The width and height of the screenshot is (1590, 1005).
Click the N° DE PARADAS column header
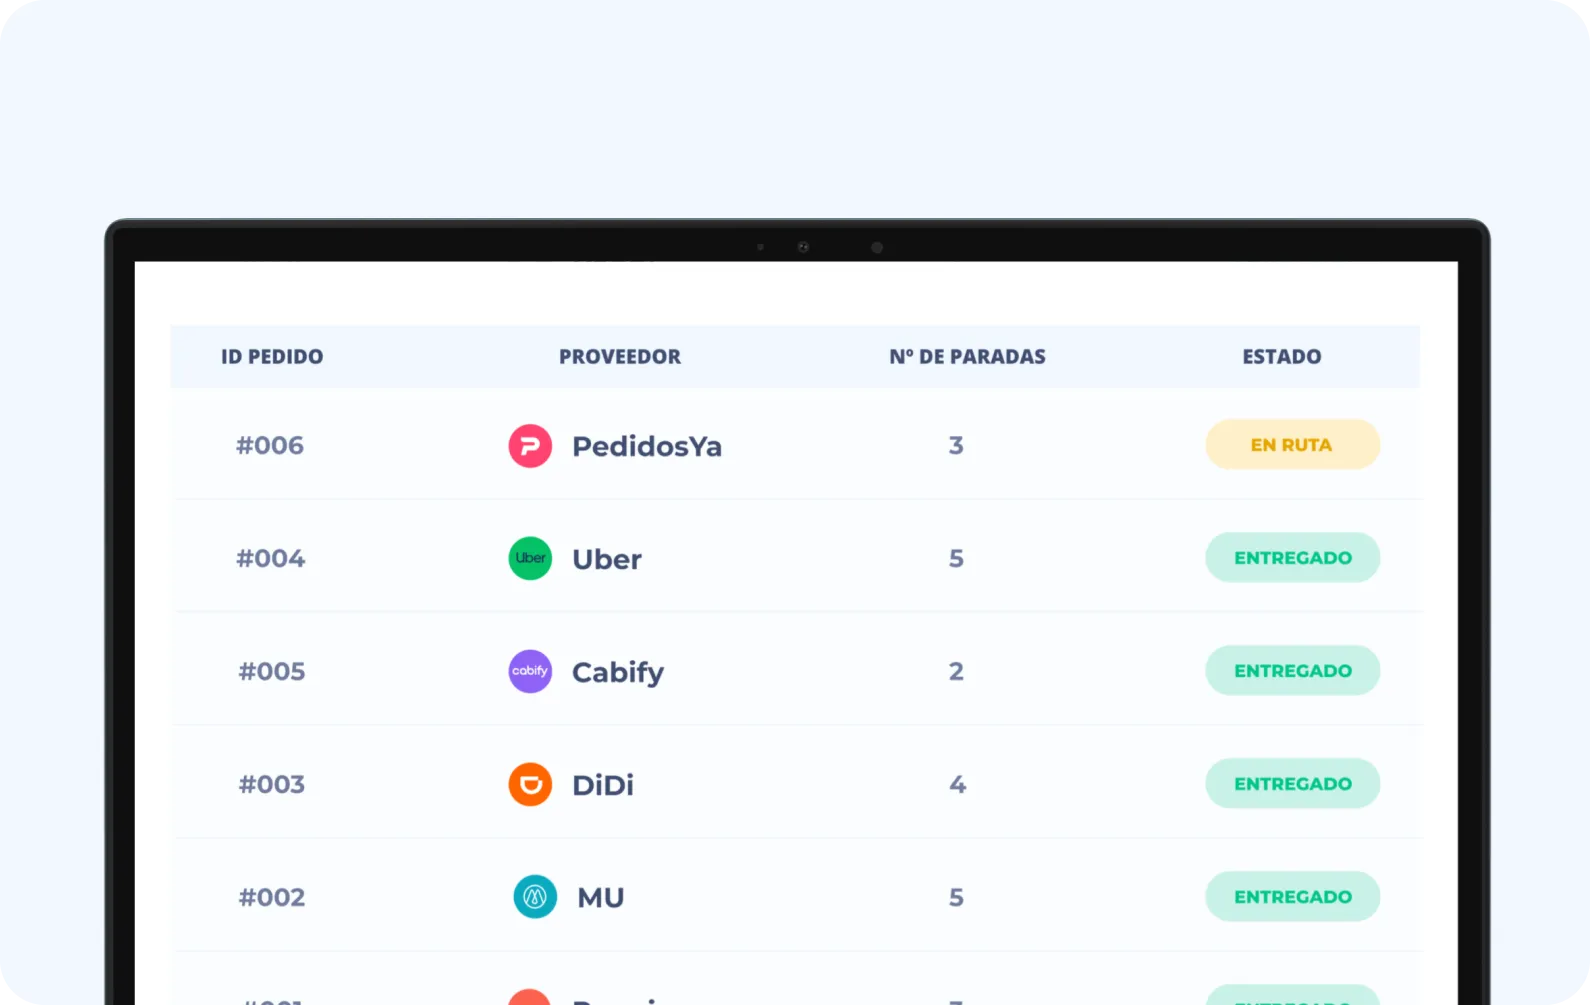[x=967, y=357]
